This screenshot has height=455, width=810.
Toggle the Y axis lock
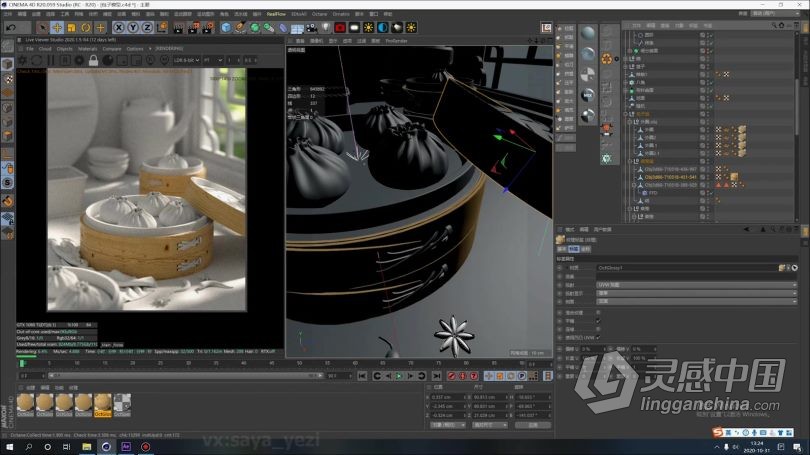[x=133, y=27]
